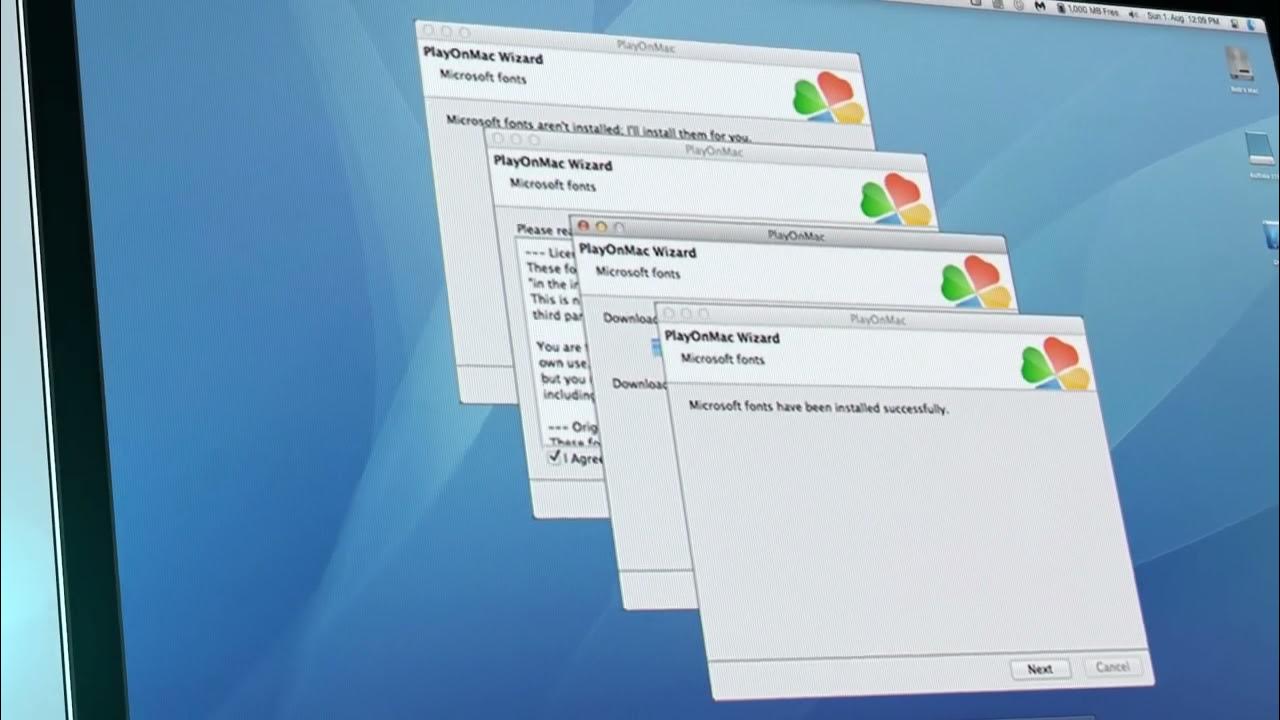Click 'Microsoft fonts aren't installed' text in rearmost wizard
Screen dimensions: 1280x720
[598, 128]
